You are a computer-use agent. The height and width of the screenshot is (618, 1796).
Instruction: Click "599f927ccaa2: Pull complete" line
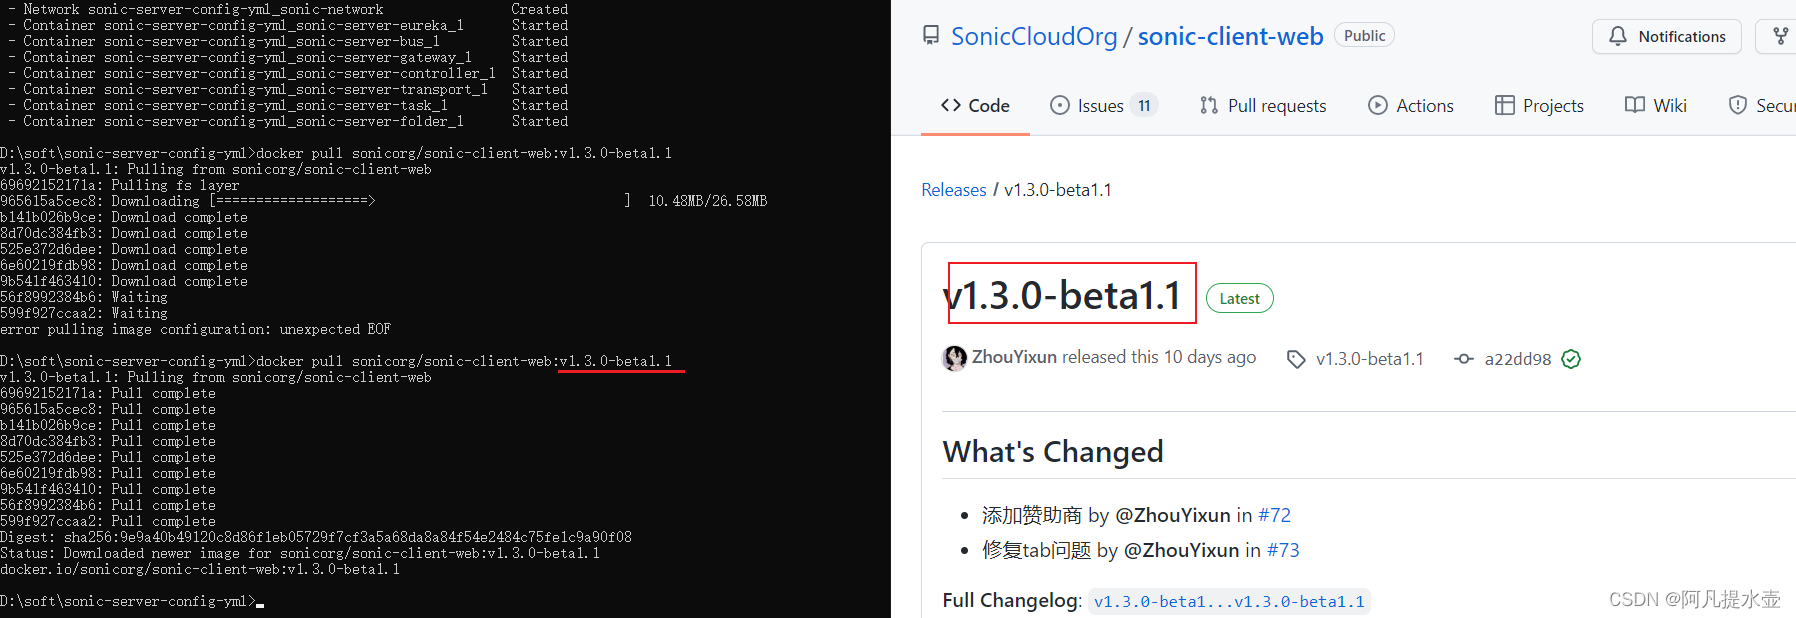pos(108,521)
